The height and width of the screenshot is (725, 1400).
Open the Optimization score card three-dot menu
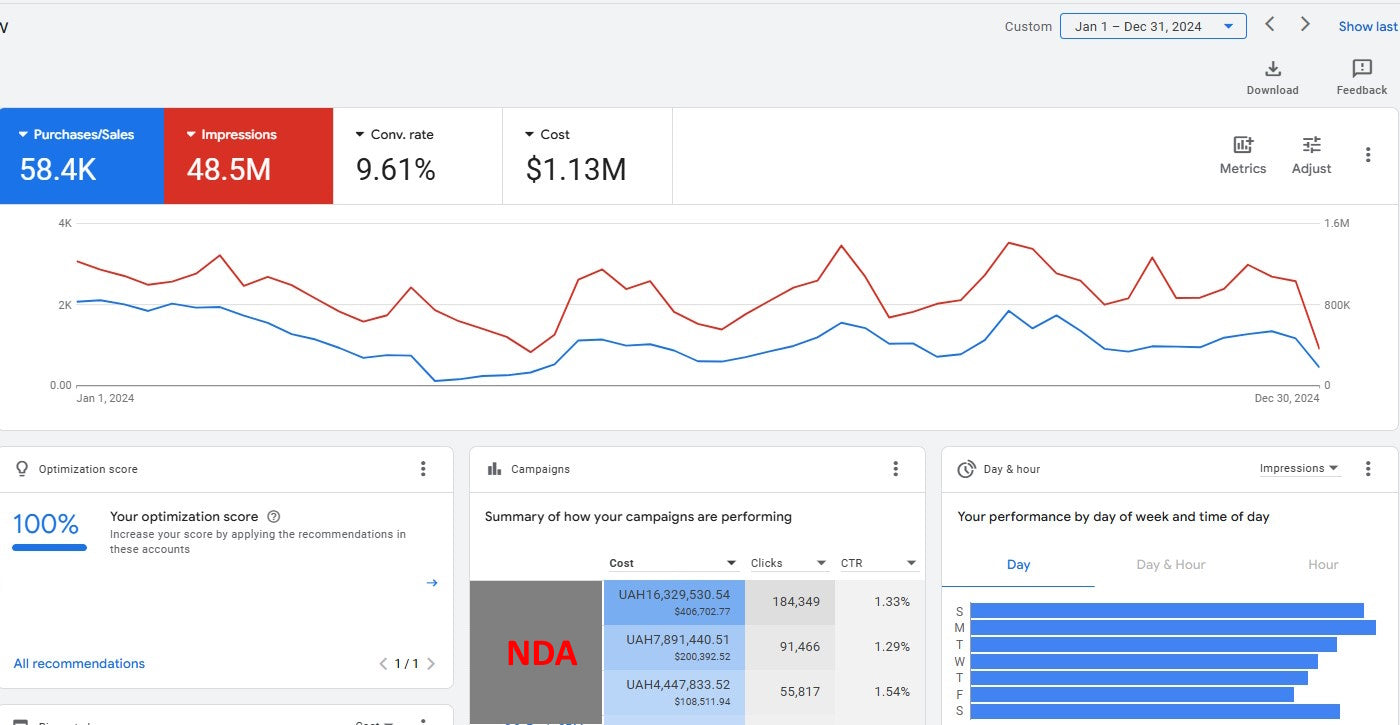pyautogui.click(x=423, y=469)
